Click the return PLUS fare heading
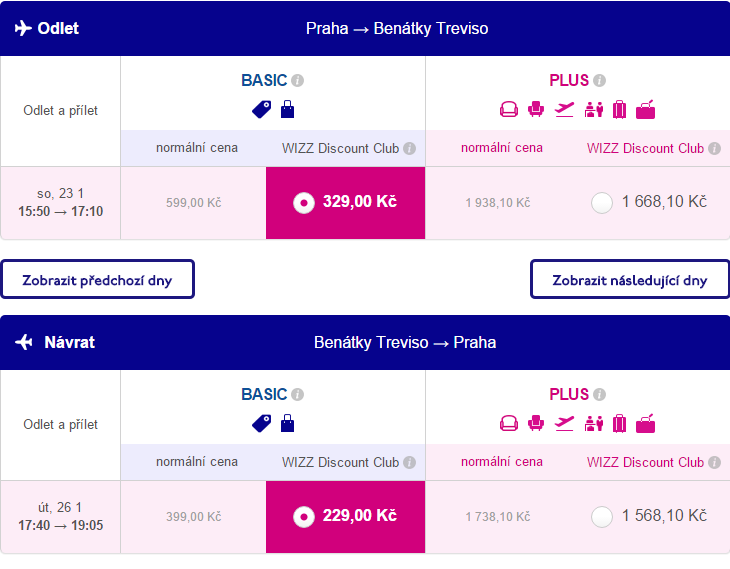The image size is (730, 569). tap(569, 395)
